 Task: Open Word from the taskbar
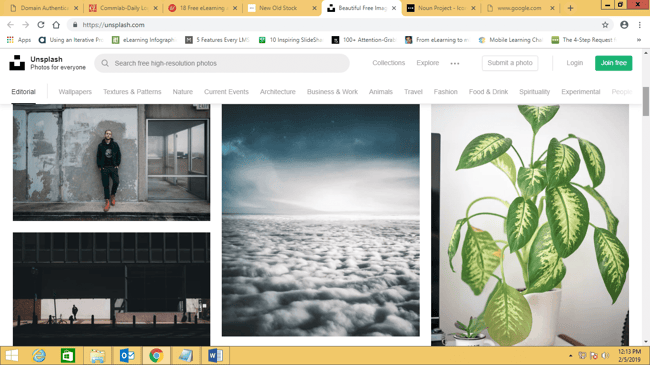[215, 355]
